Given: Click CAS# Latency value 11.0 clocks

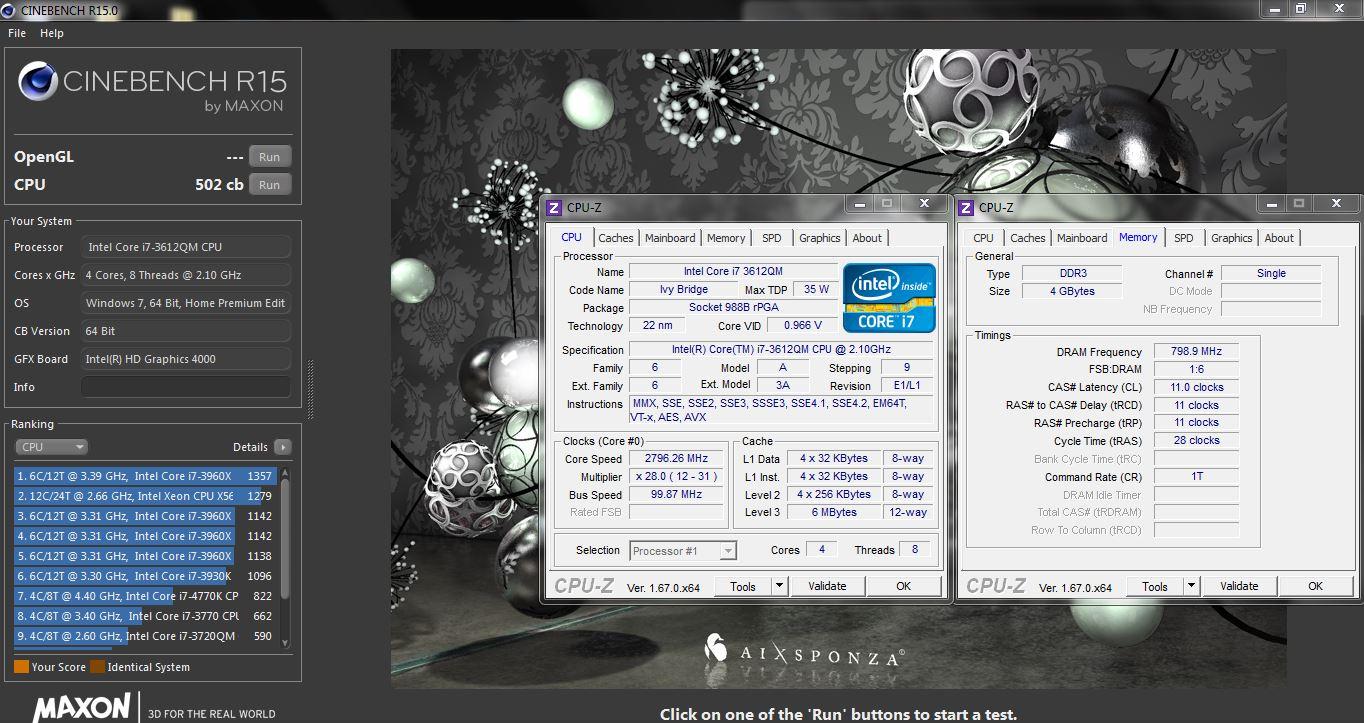Looking at the screenshot, I should [1196, 388].
